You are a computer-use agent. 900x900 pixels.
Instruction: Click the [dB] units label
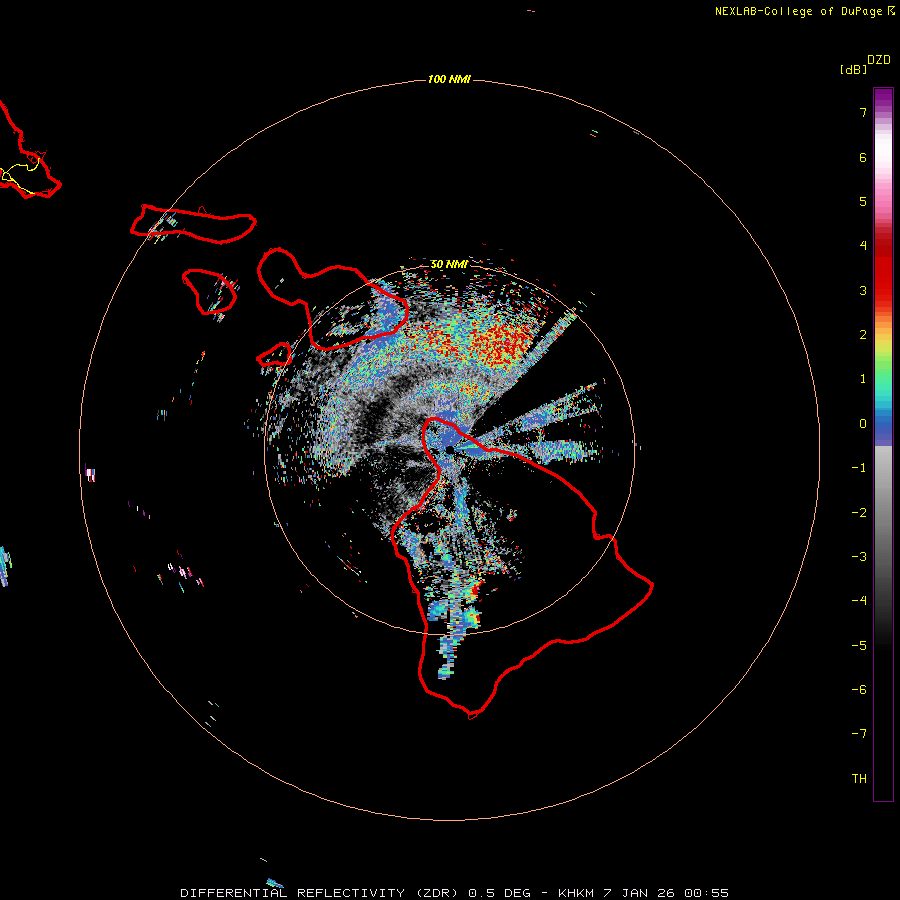(854, 69)
